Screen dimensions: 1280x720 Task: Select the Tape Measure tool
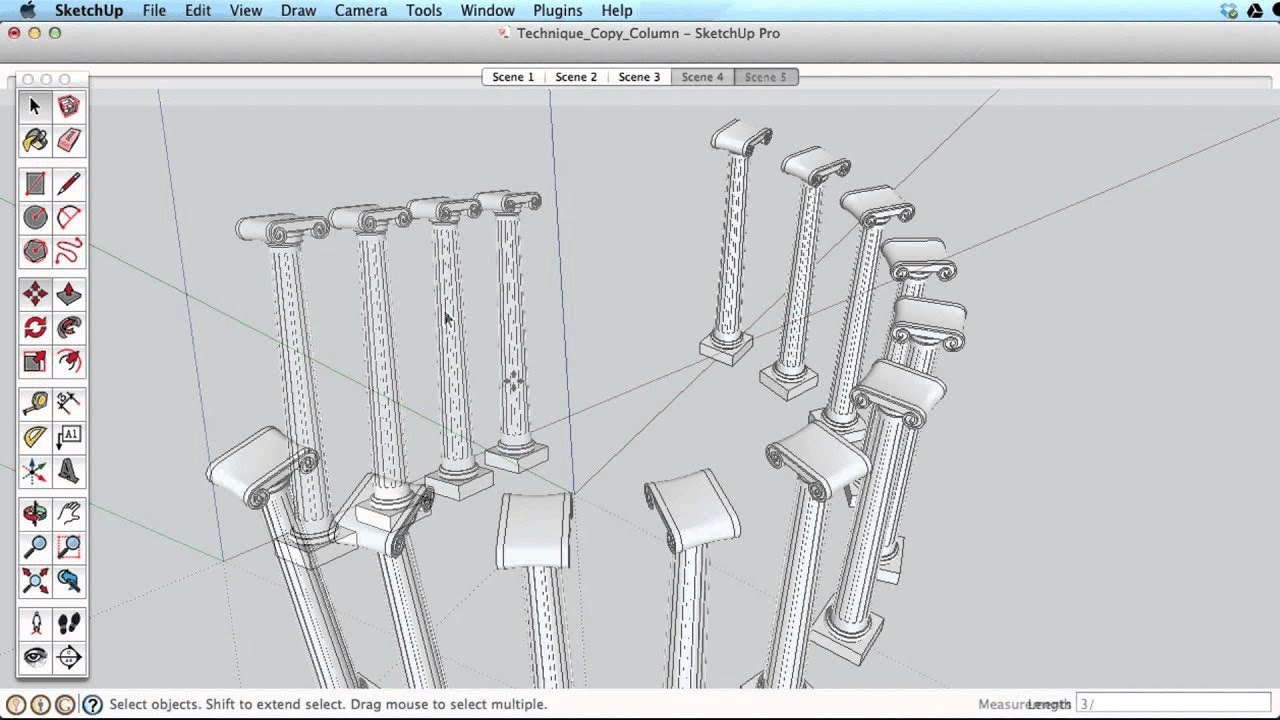[35, 404]
